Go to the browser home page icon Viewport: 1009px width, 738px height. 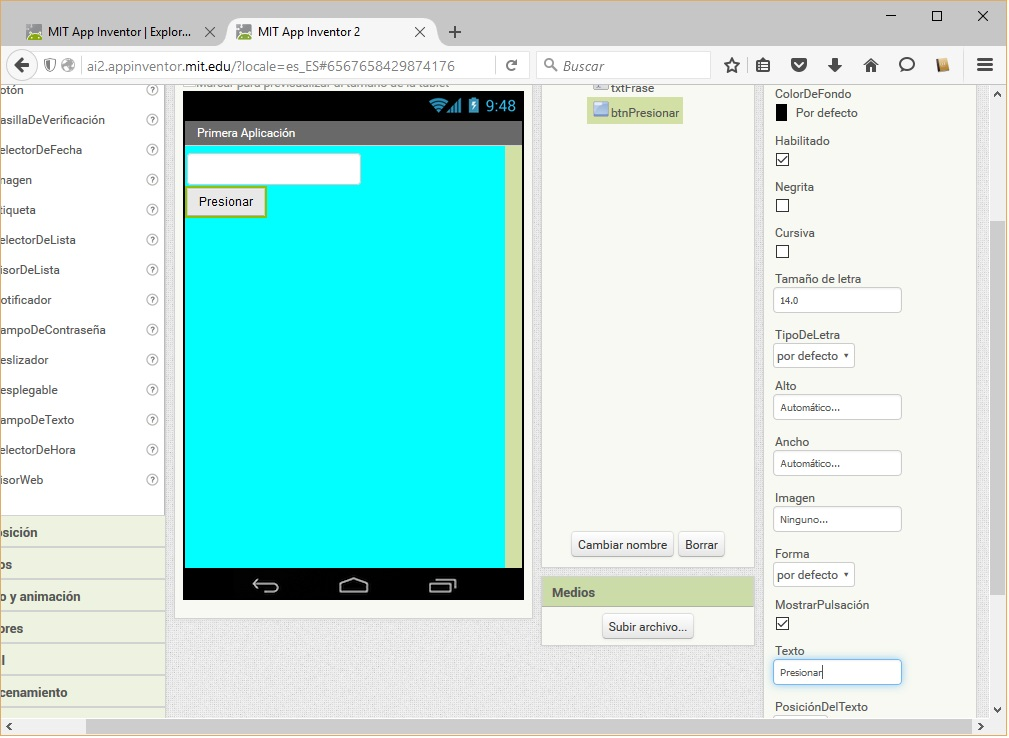[870, 65]
